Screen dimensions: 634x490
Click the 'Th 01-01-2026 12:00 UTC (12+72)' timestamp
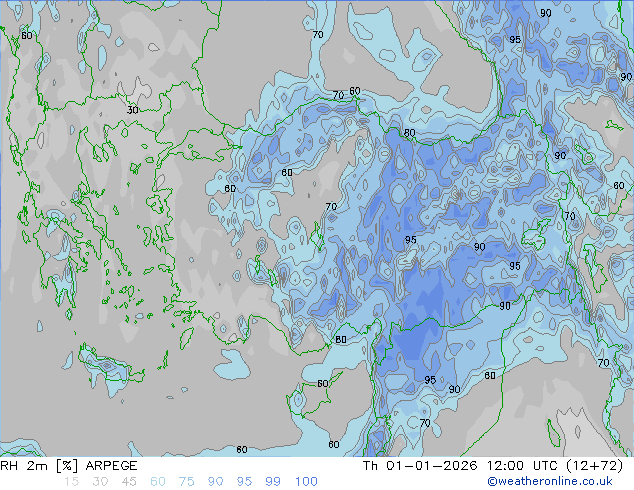(x=493, y=466)
